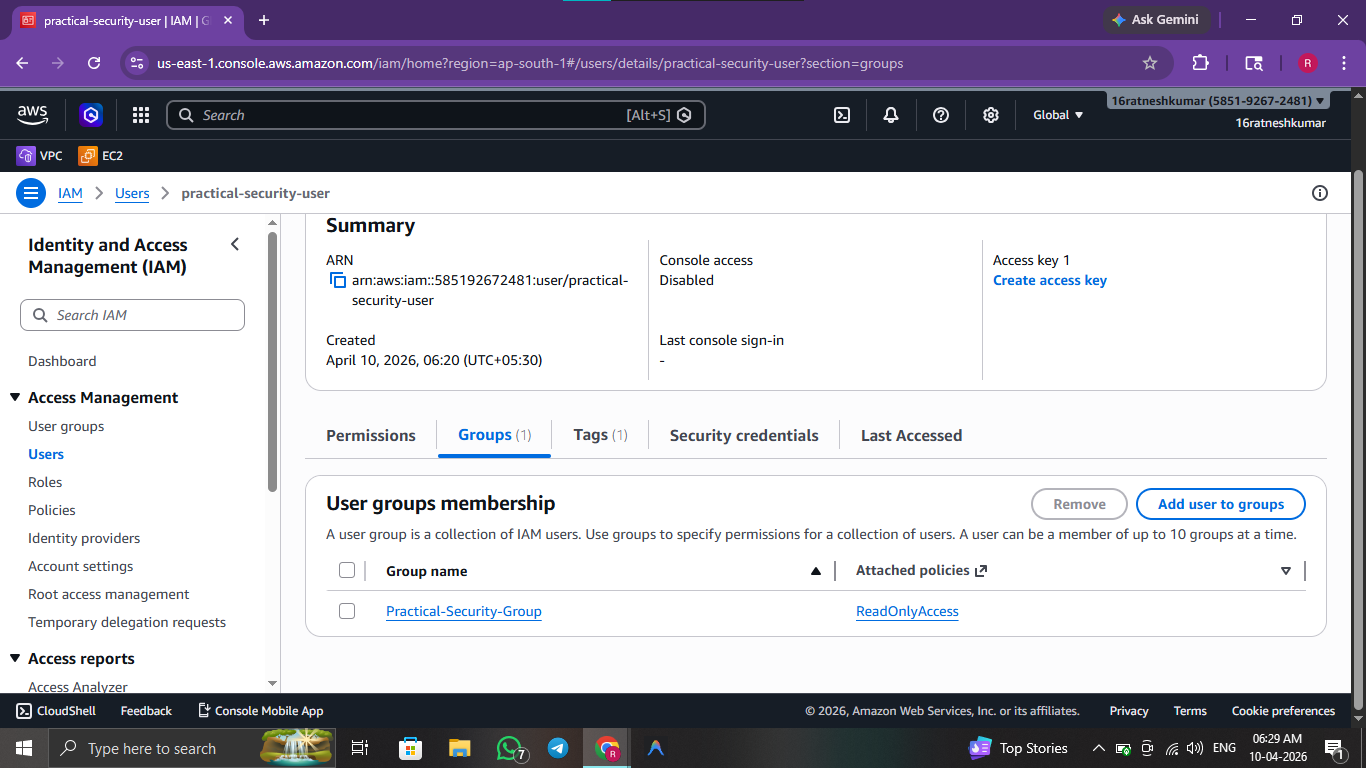Open the Chrome extensions puzzle icon

[1201, 63]
